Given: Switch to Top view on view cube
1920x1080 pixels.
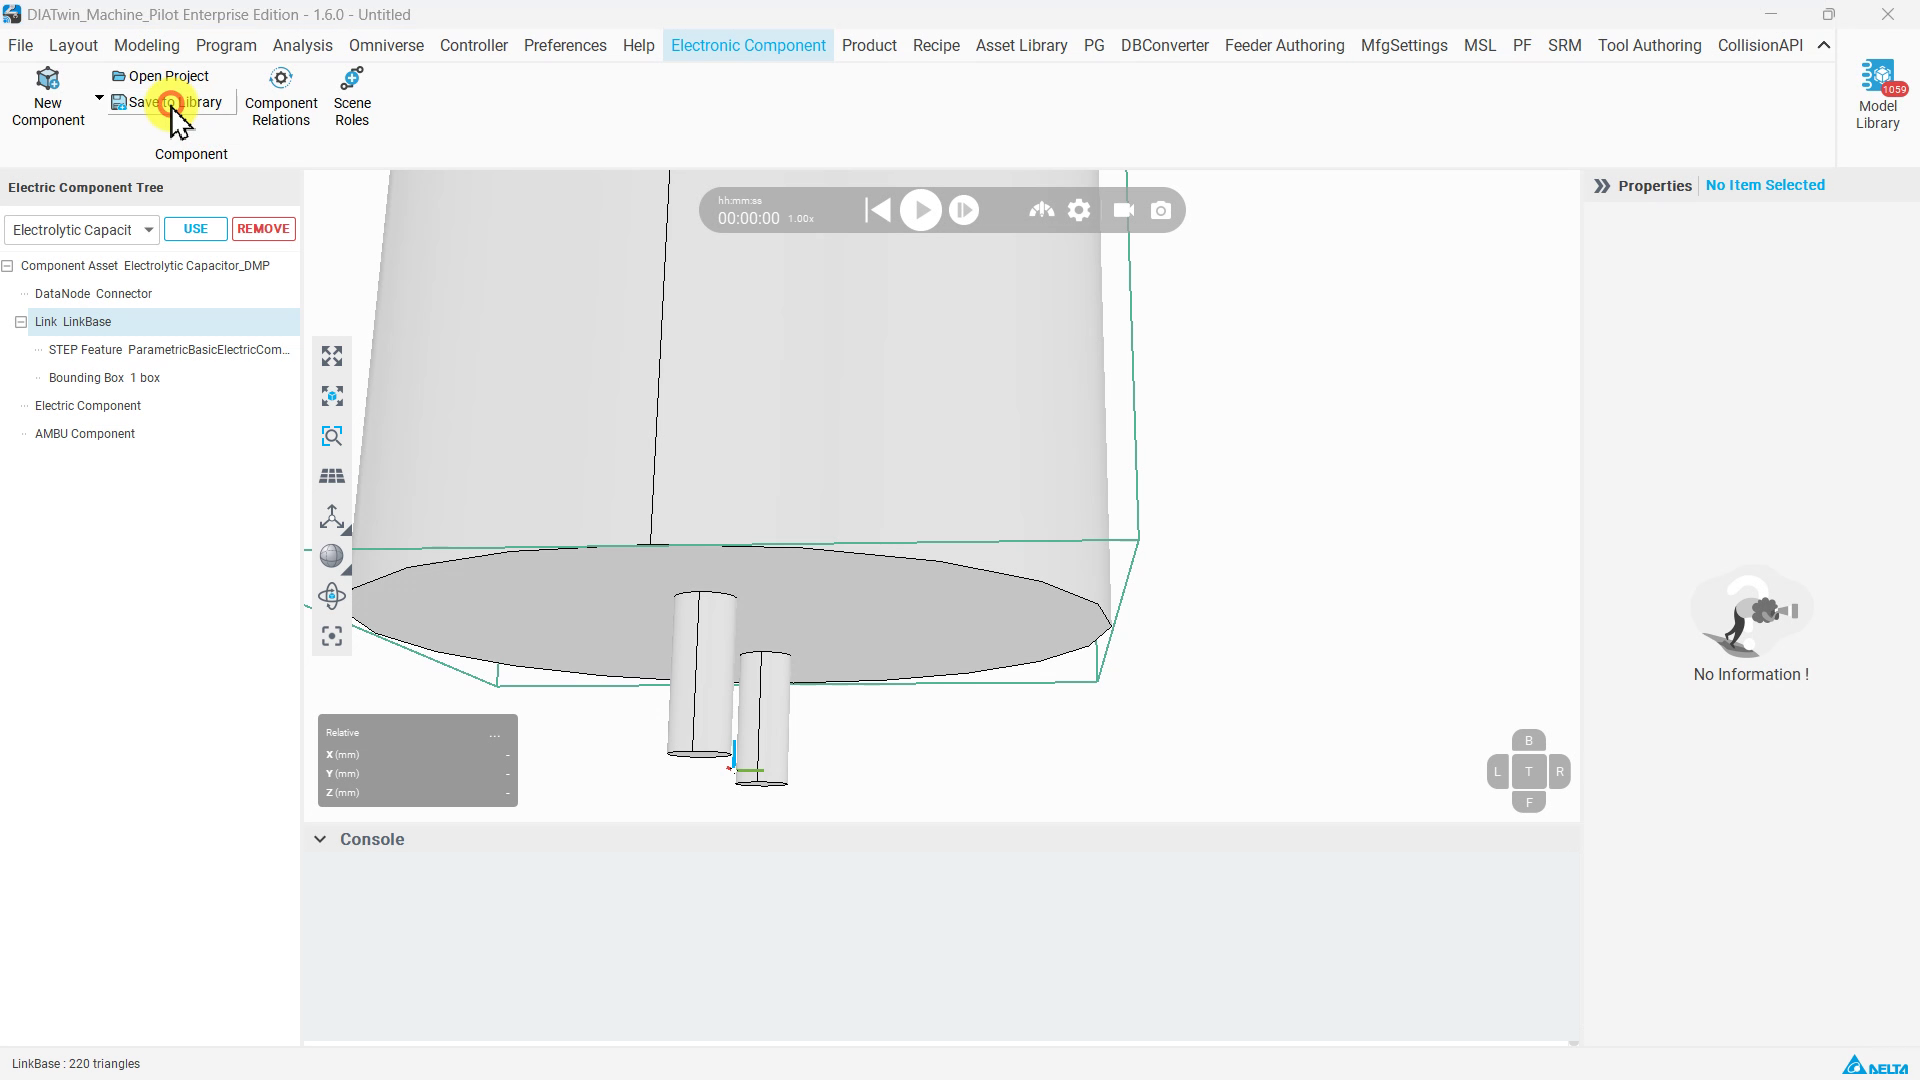Looking at the screenshot, I should point(1528,772).
